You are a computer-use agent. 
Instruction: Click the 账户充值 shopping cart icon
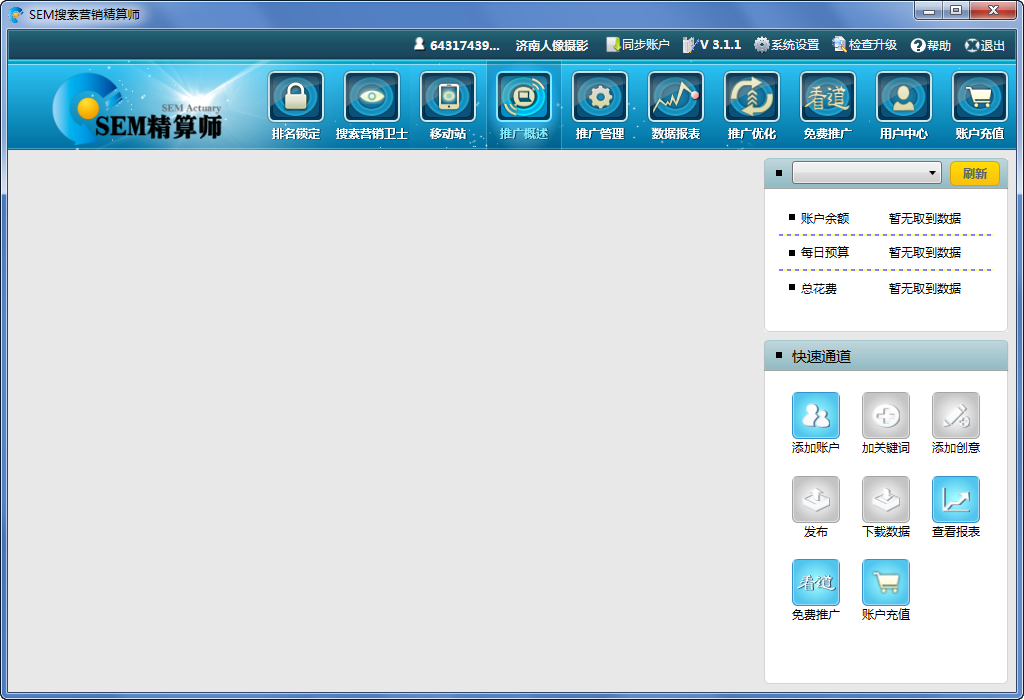pos(978,104)
